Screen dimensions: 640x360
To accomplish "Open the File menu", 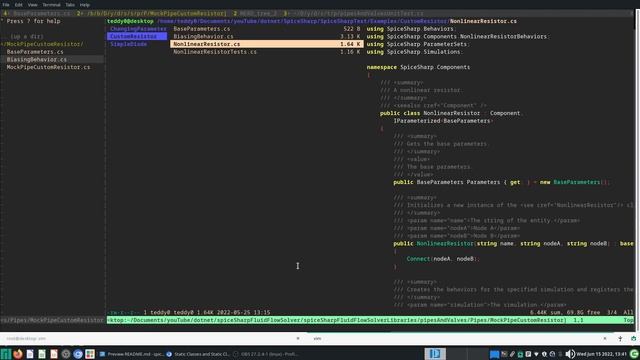I will pos(6,5).
